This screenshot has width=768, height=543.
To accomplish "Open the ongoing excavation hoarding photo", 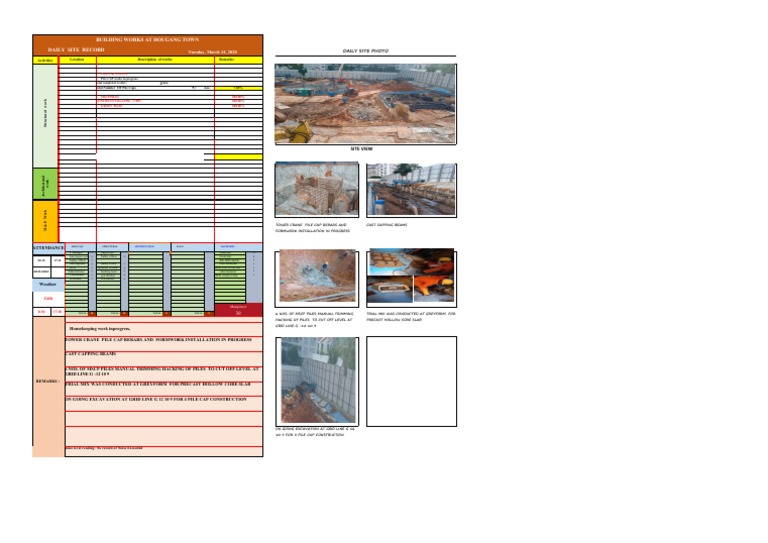I will pyautogui.click(x=317, y=381).
